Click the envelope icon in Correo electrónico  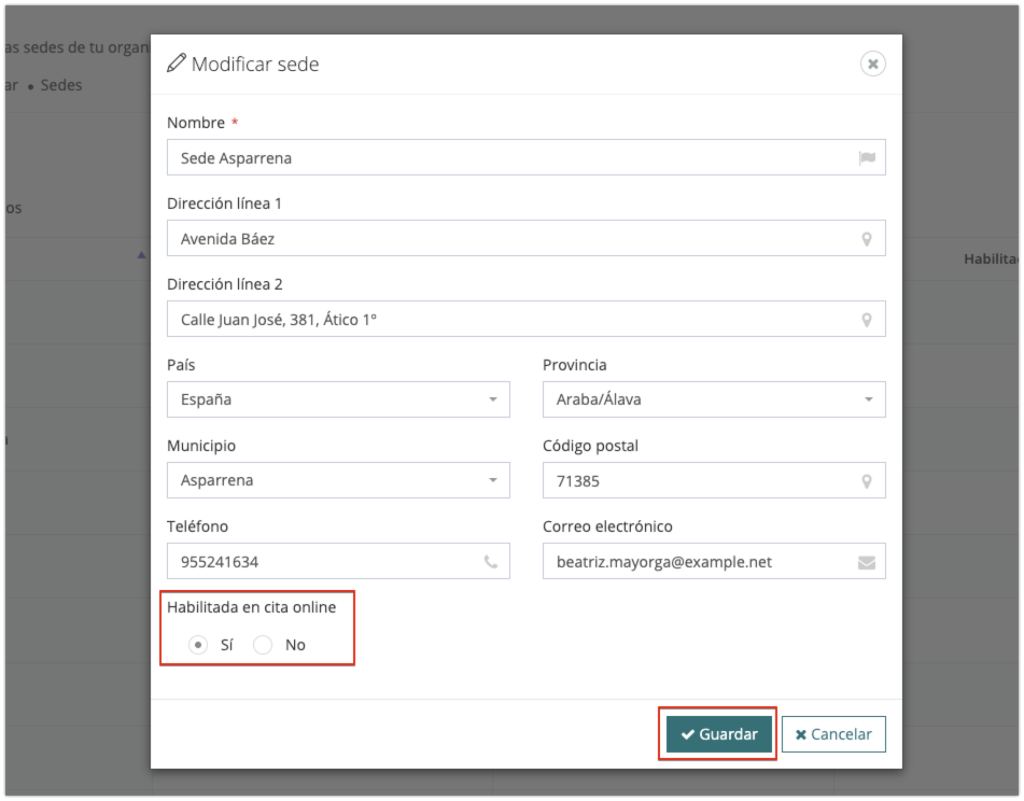867,562
